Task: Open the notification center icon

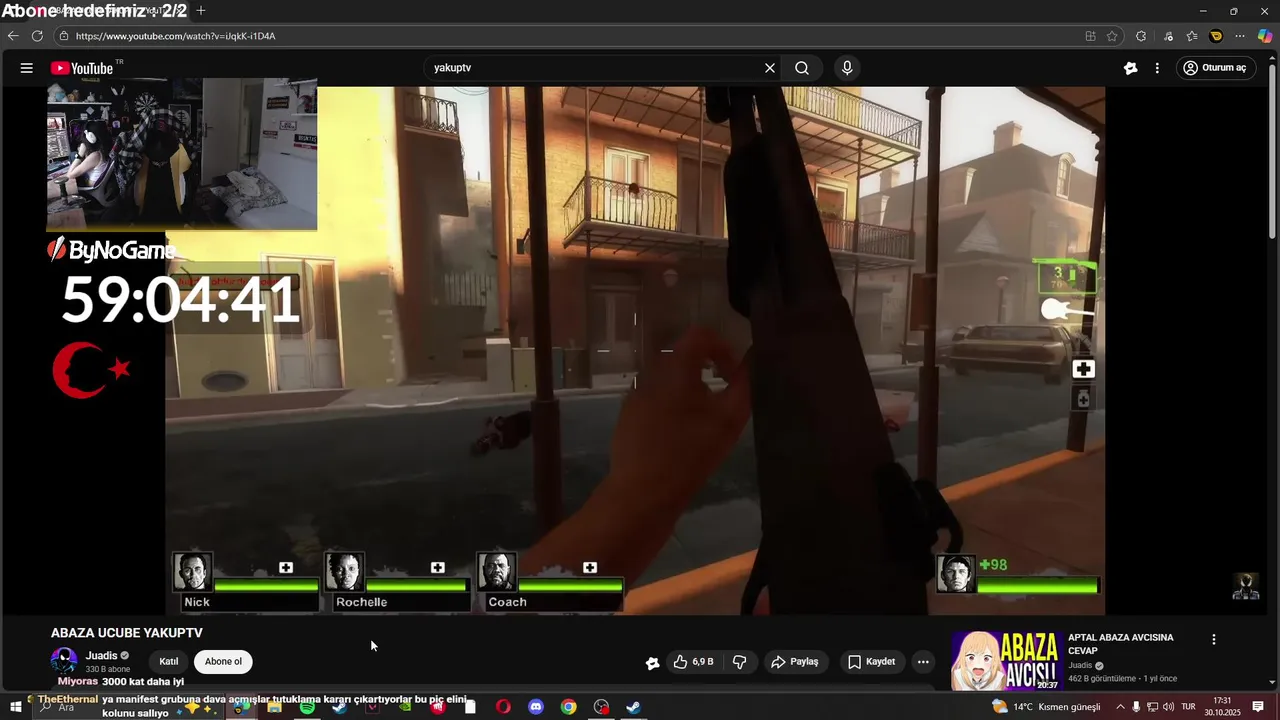Action: (1258, 707)
